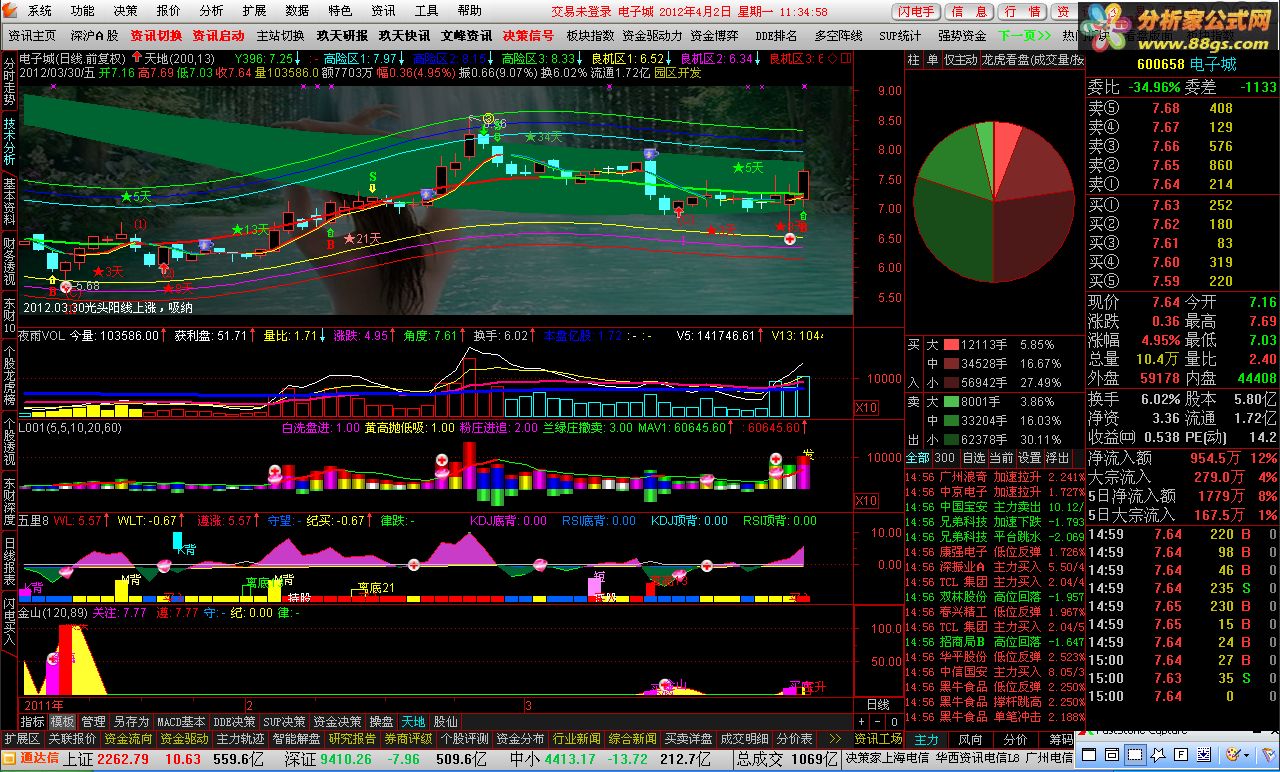Select the 全部 filter tab
The width and height of the screenshot is (1280, 772).
click(917, 458)
